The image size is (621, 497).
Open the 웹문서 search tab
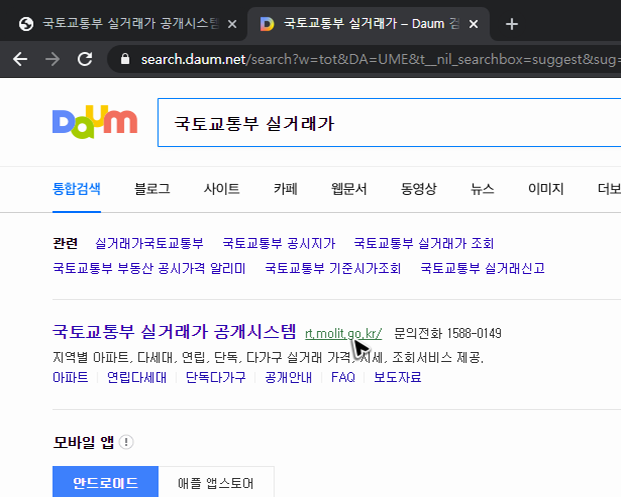tap(349, 189)
